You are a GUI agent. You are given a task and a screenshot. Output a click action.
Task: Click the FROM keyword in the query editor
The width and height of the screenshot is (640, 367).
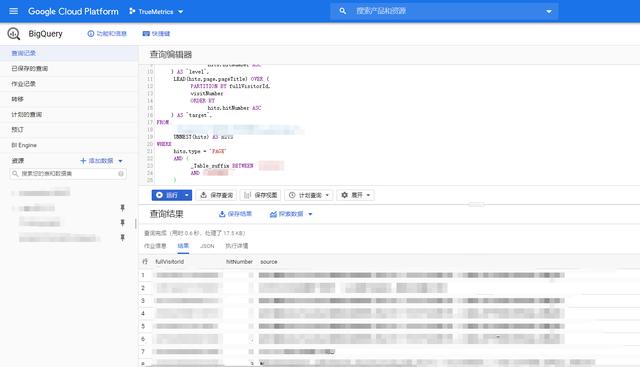pos(163,122)
